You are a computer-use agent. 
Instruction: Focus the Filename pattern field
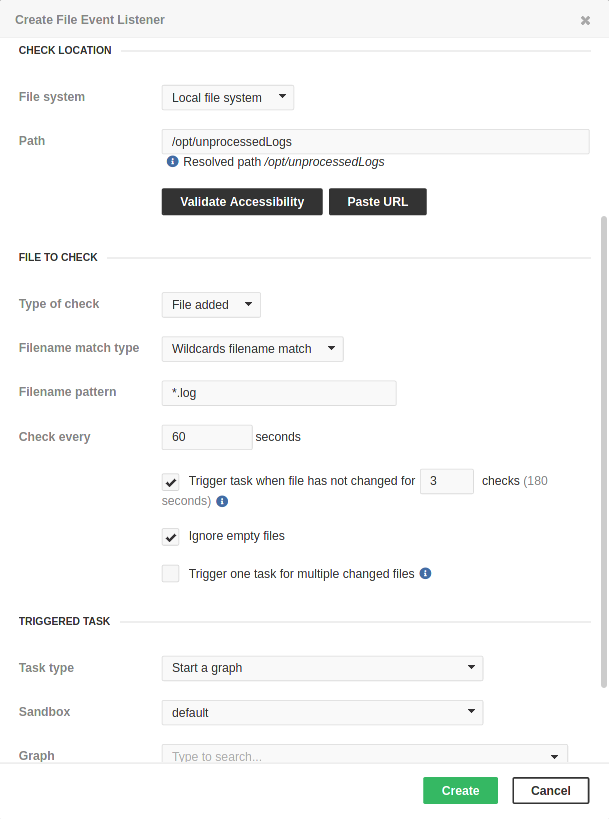click(279, 393)
